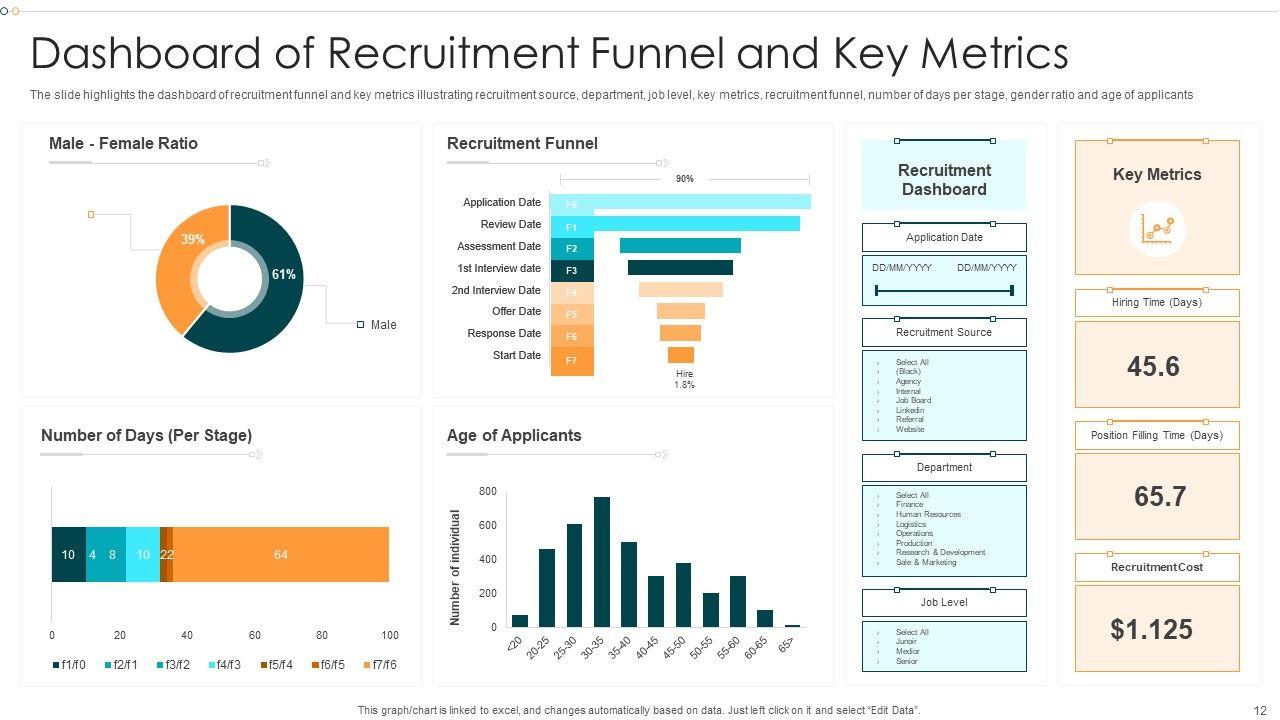Select Logistics in Department list

click(x=911, y=524)
